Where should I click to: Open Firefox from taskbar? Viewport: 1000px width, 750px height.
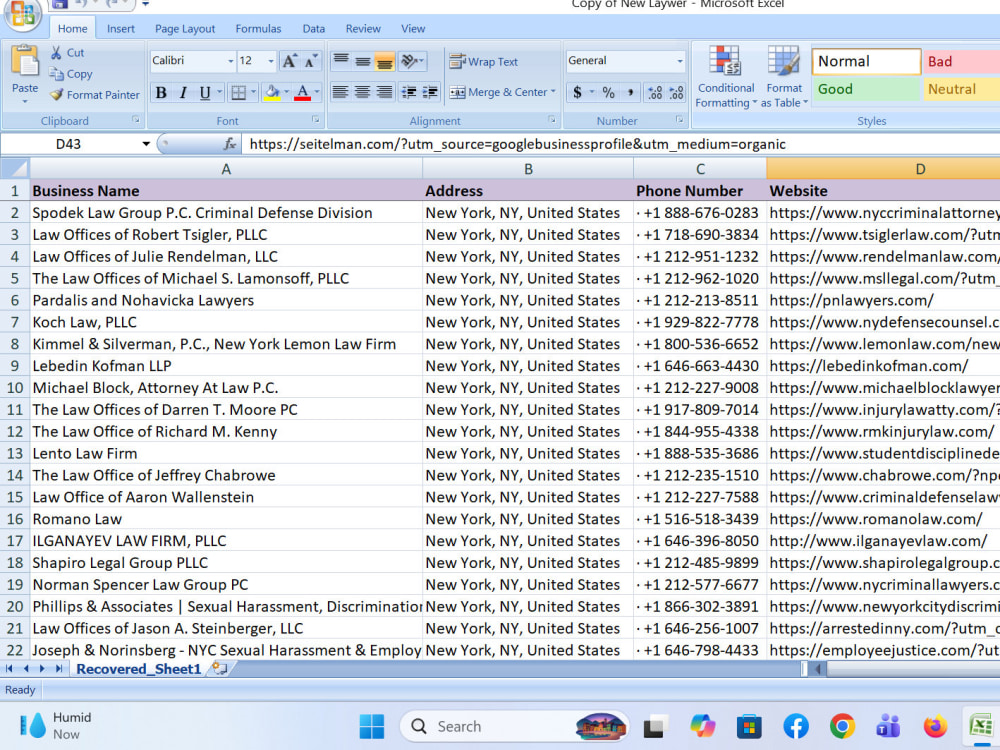(x=935, y=726)
